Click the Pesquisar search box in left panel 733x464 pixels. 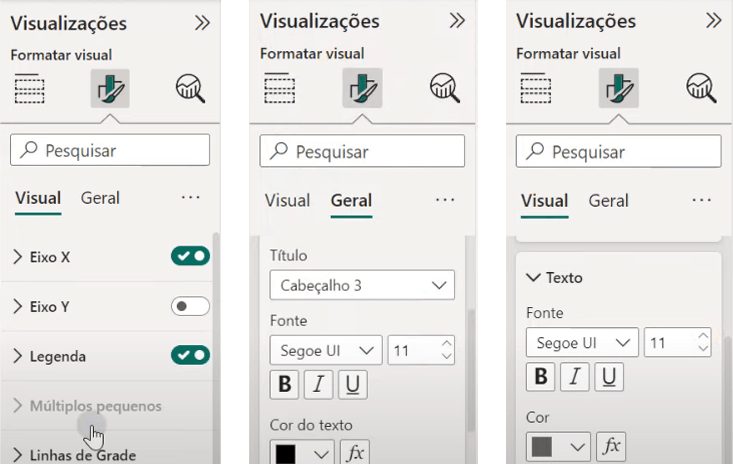click(110, 150)
